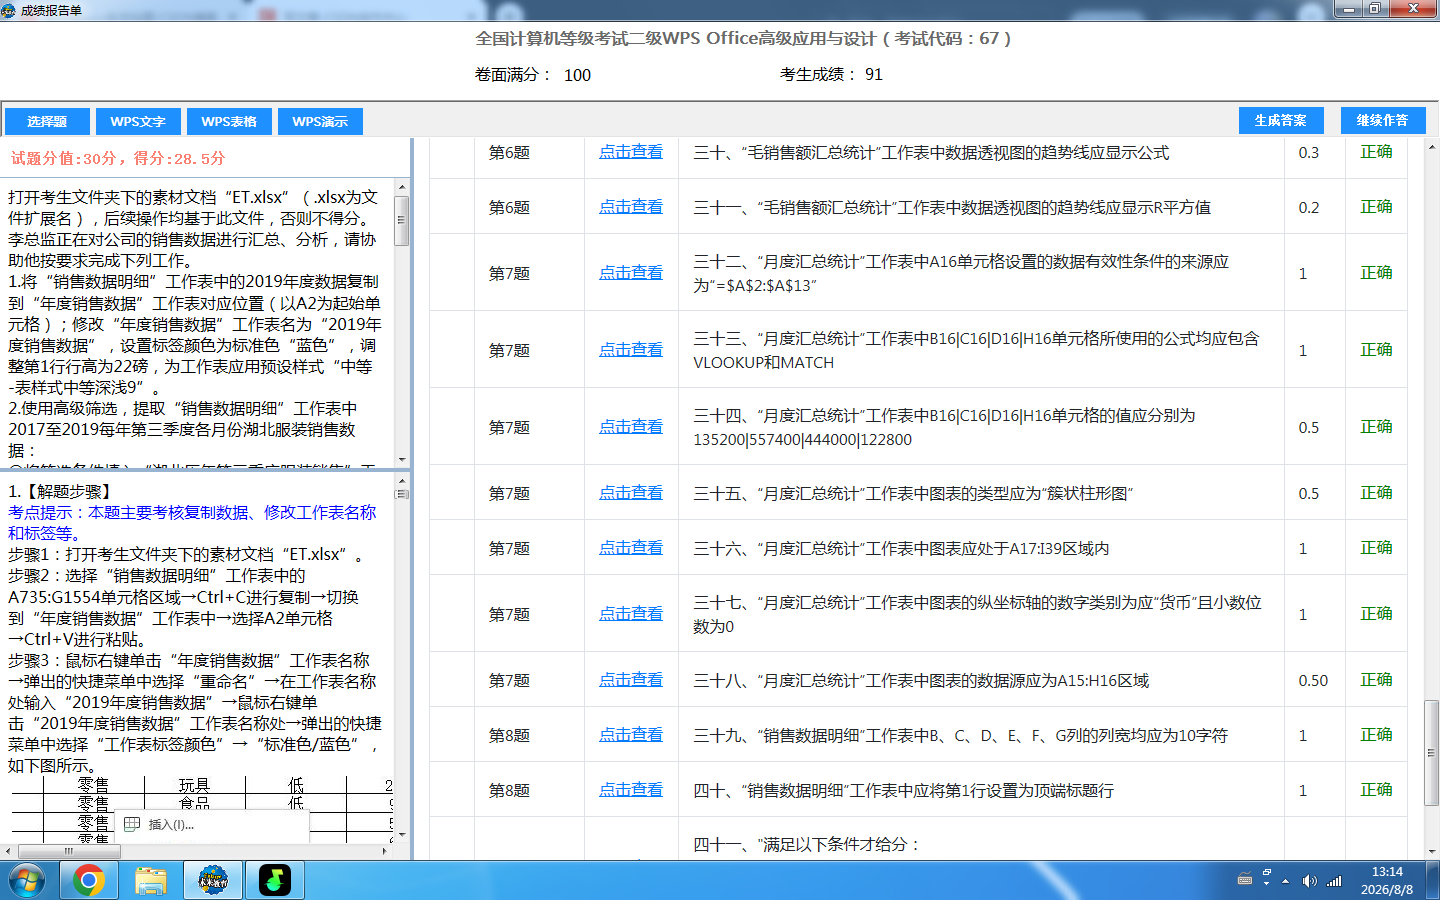Click the 正确 result for item 三十五

pyautogui.click(x=1376, y=493)
